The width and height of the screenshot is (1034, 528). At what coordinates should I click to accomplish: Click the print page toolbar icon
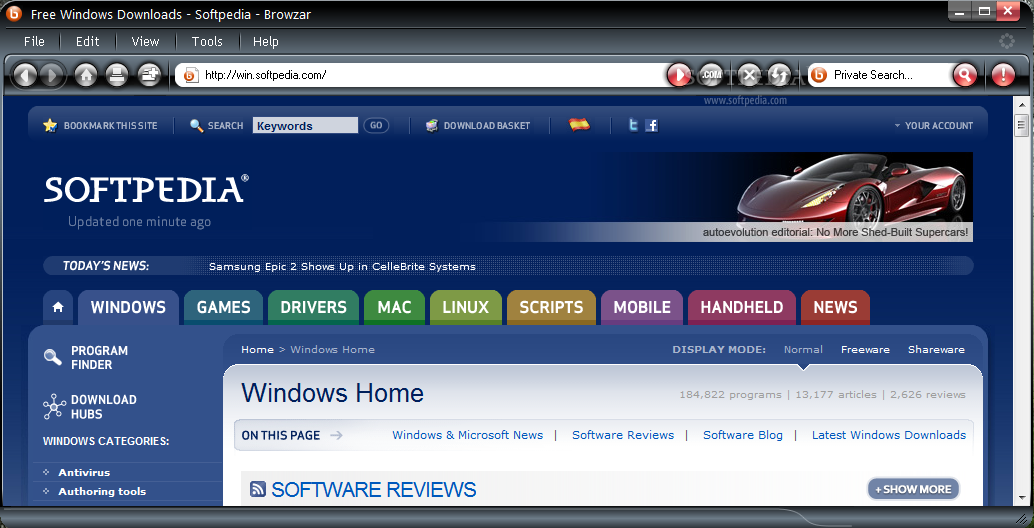click(117, 75)
